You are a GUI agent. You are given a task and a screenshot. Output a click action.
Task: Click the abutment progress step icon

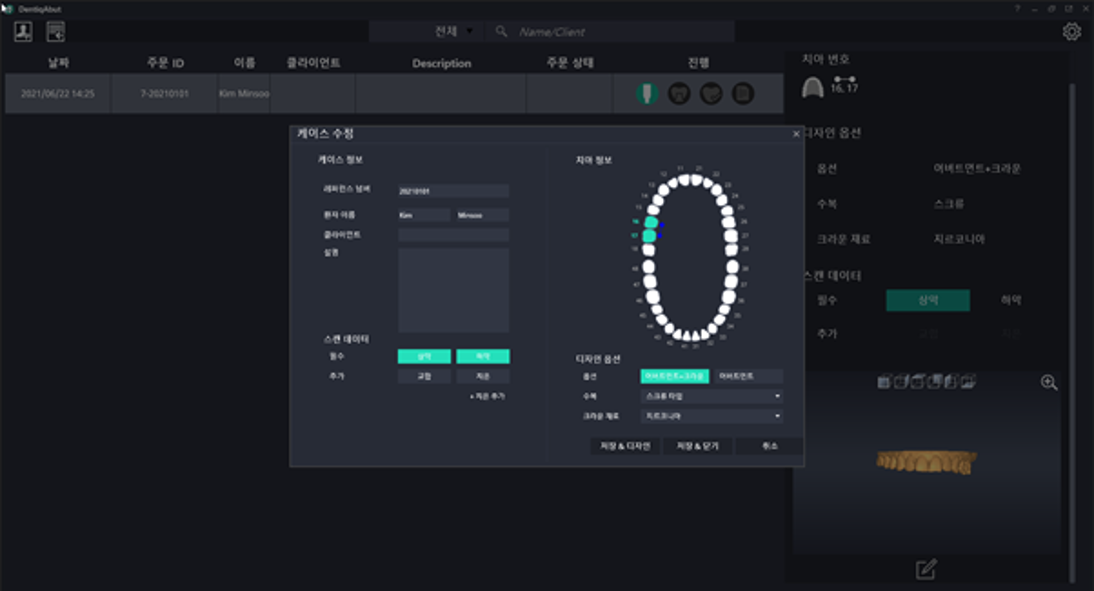(x=647, y=94)
